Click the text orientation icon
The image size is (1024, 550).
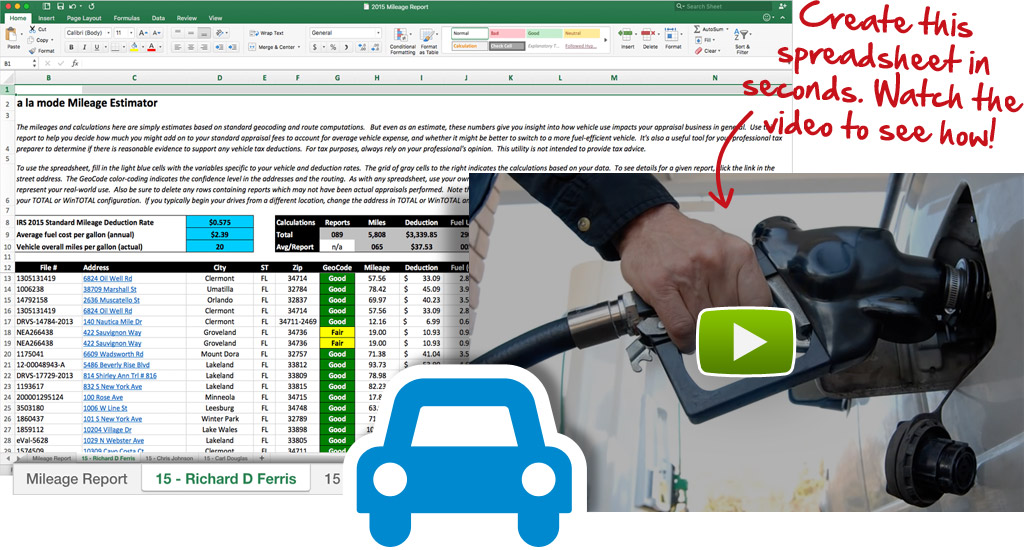coord(220,33)
